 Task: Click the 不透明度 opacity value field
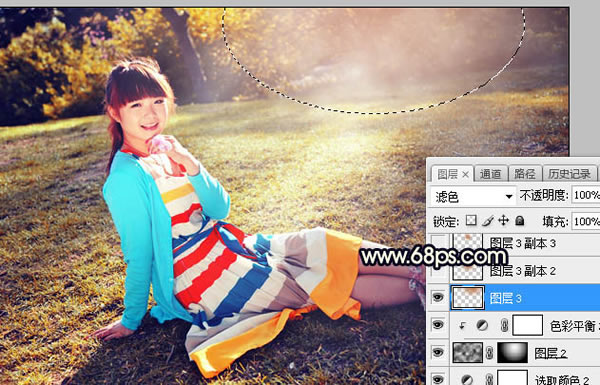coord(586,195)
